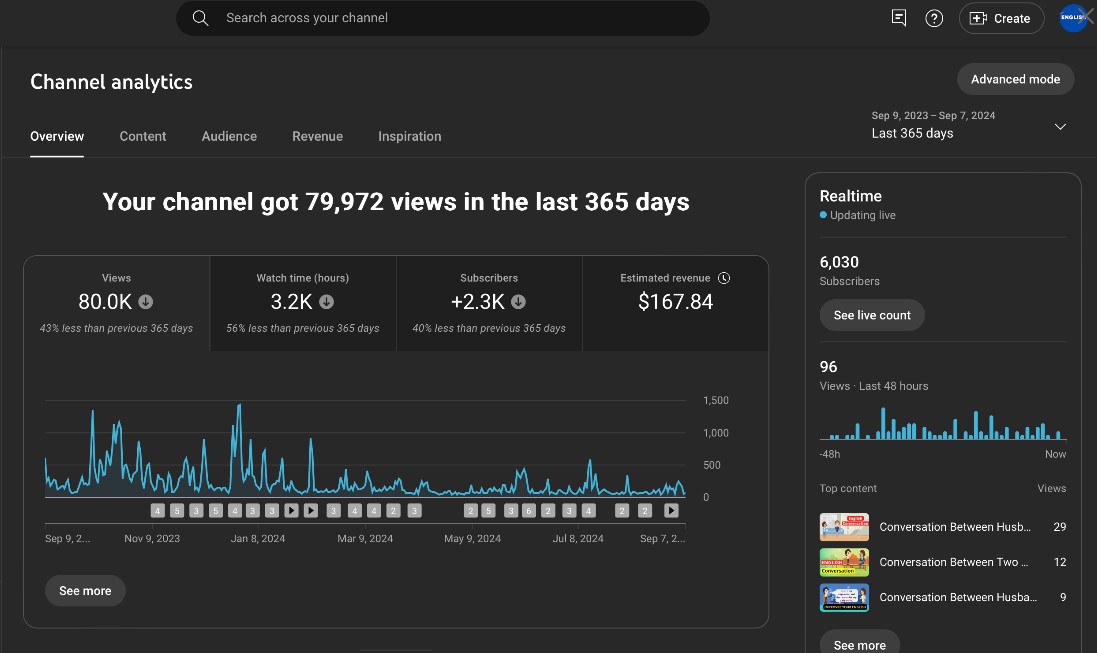Click See more below the views chart
The width and height of the screenshot is (1097, 653).
pos(85,591)
